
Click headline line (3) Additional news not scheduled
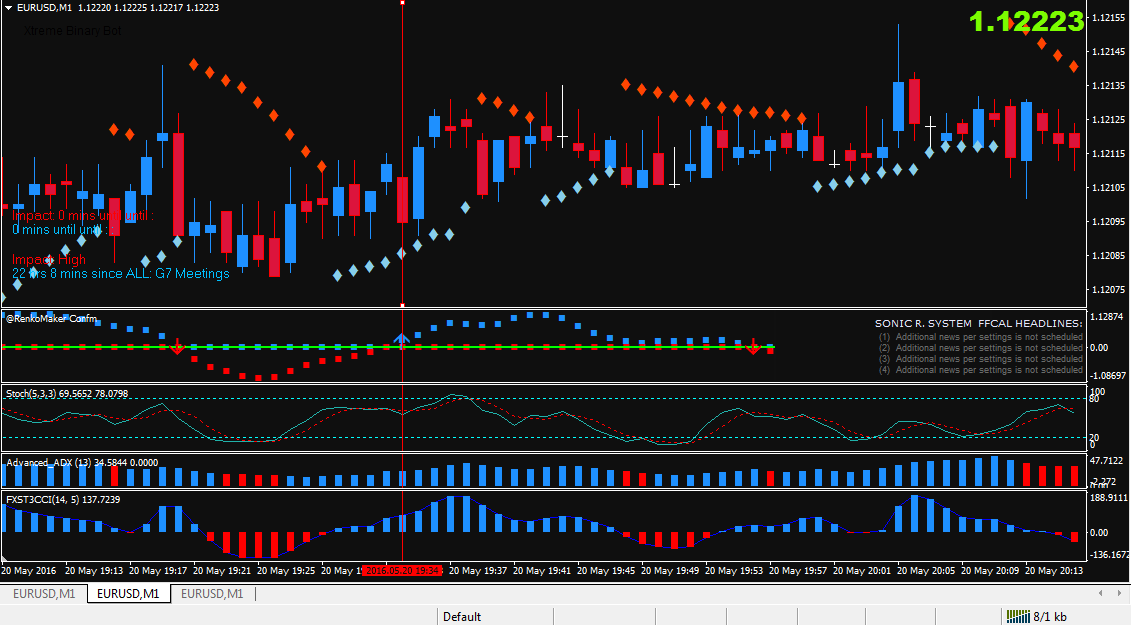(981, 359)
